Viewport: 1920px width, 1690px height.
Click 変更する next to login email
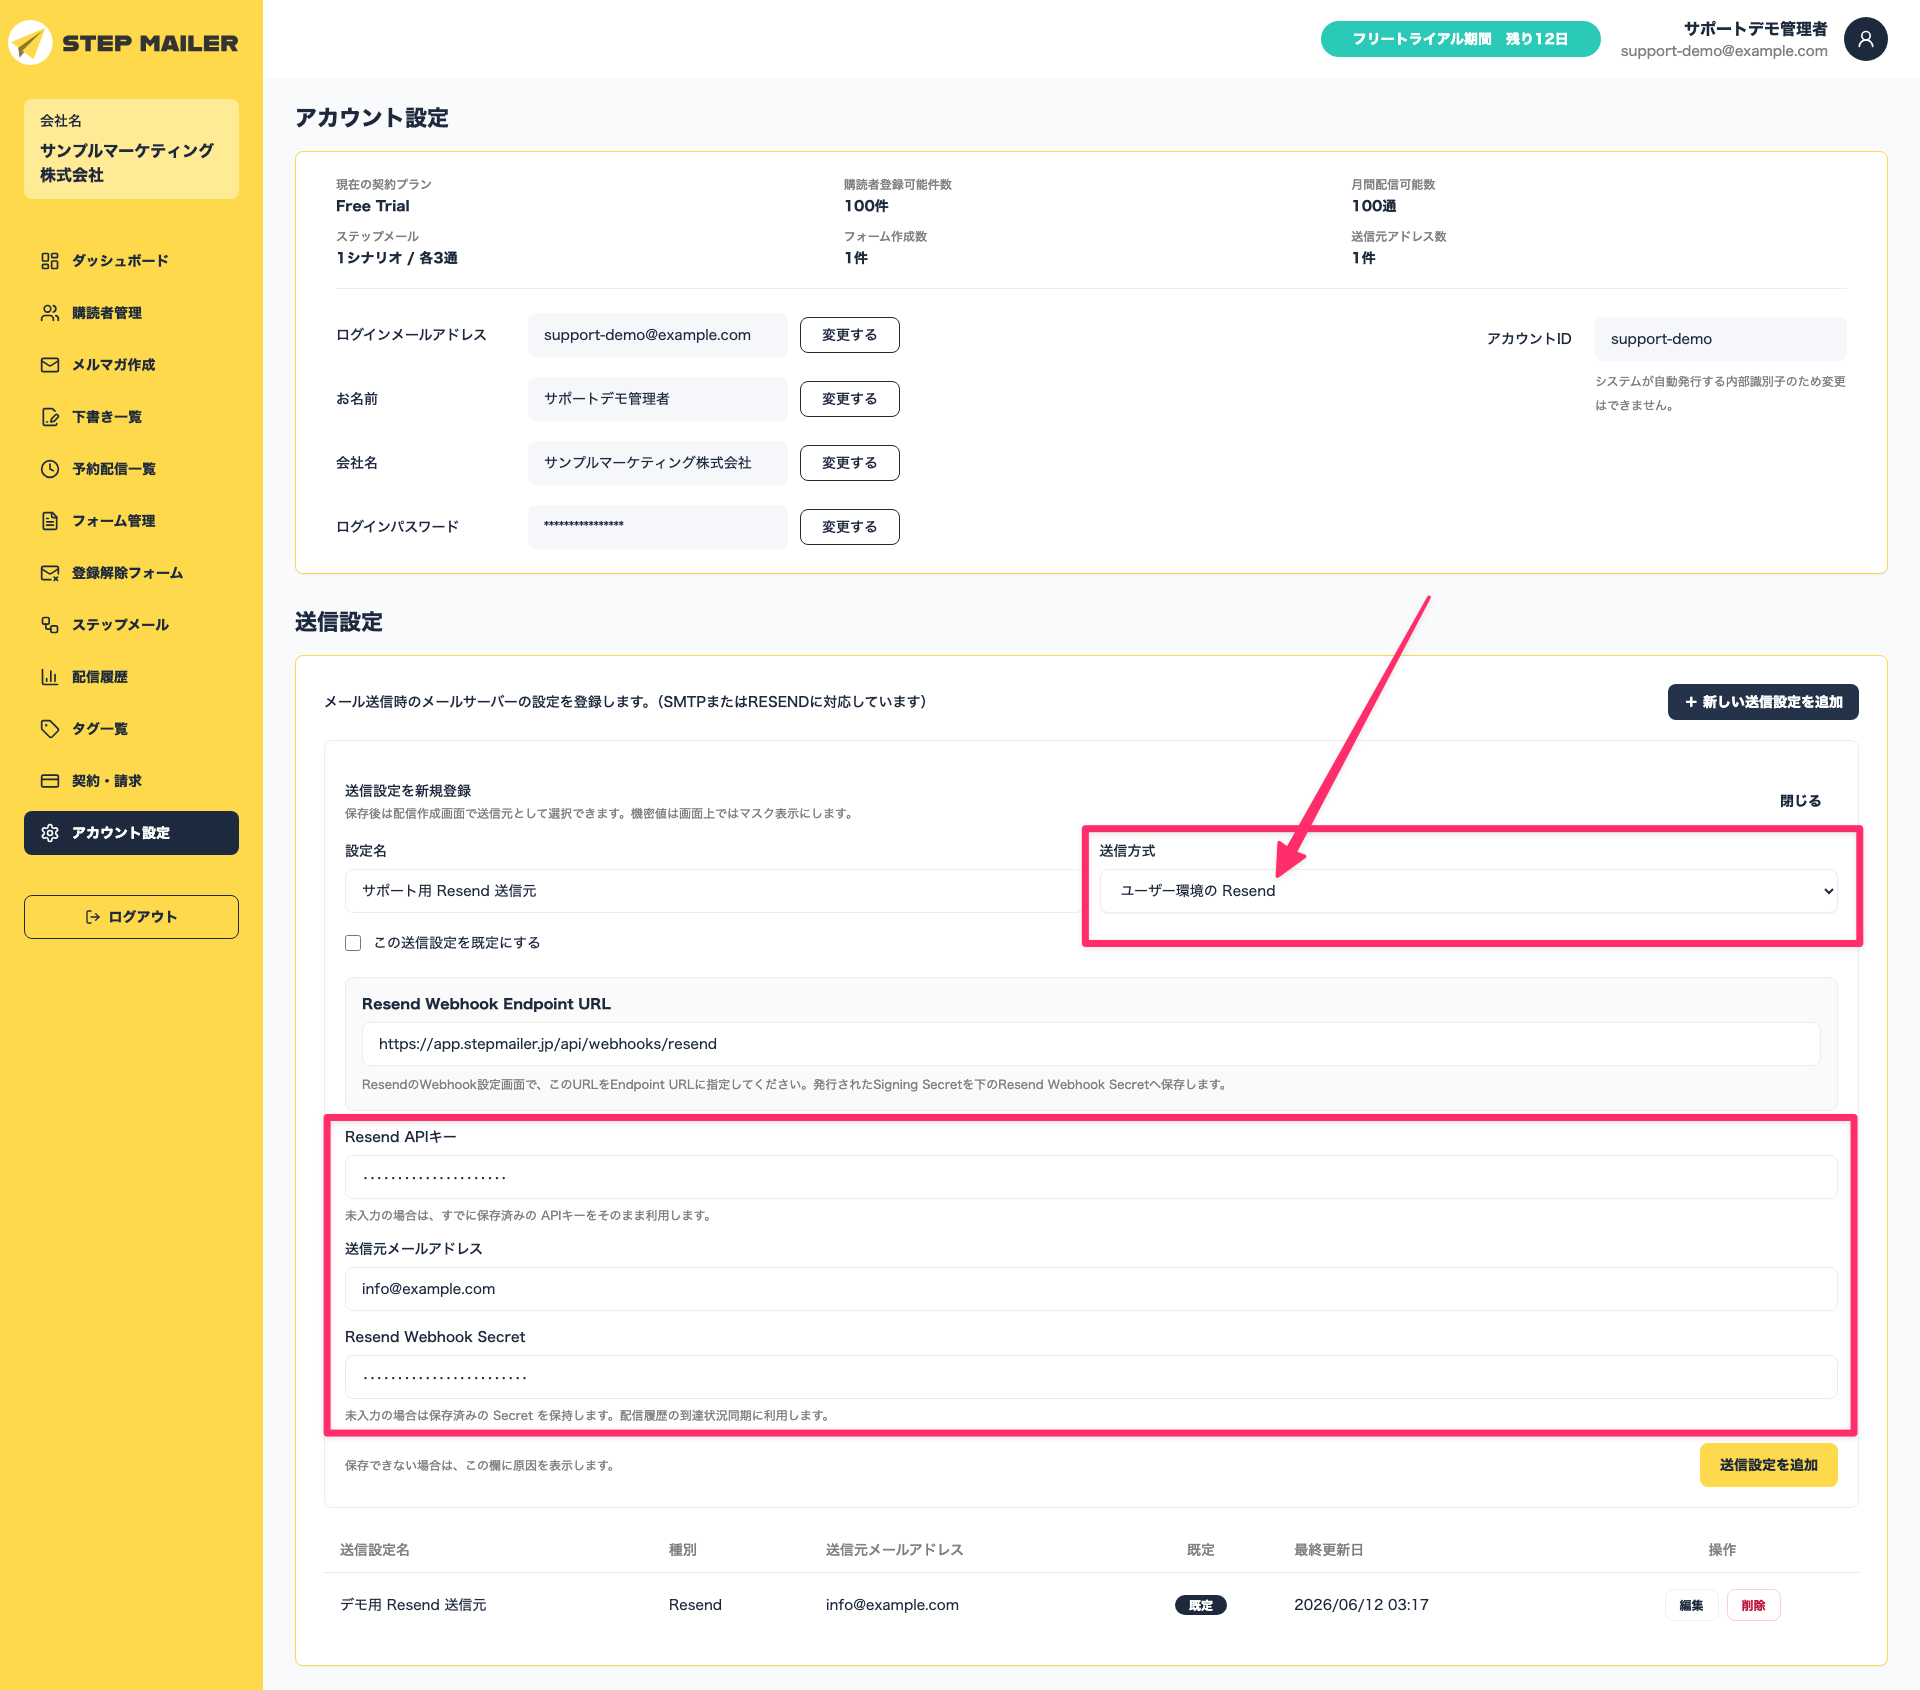pyautogui.click(x=850, y=335)
